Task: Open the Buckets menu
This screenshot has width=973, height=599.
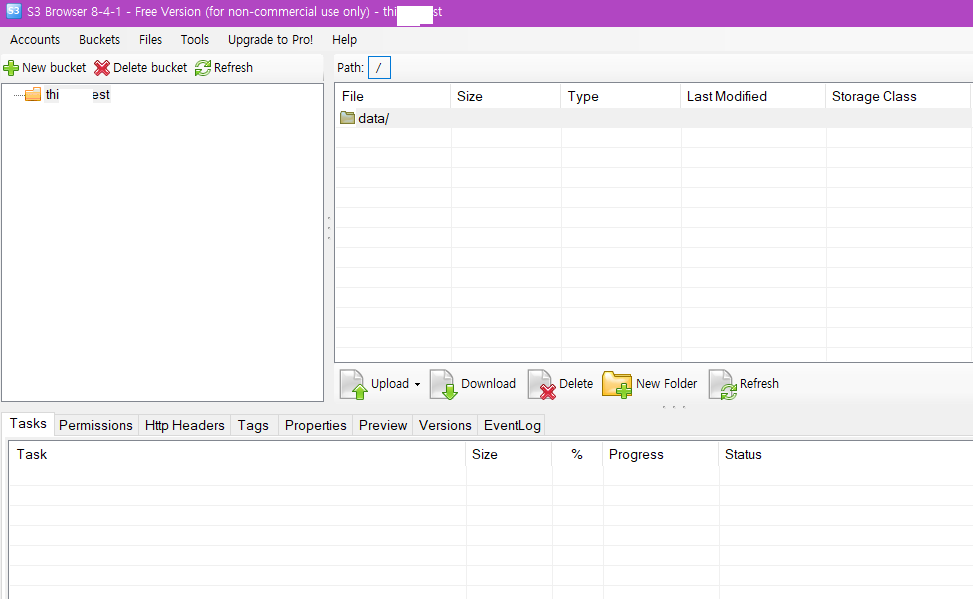Action: 99,40
